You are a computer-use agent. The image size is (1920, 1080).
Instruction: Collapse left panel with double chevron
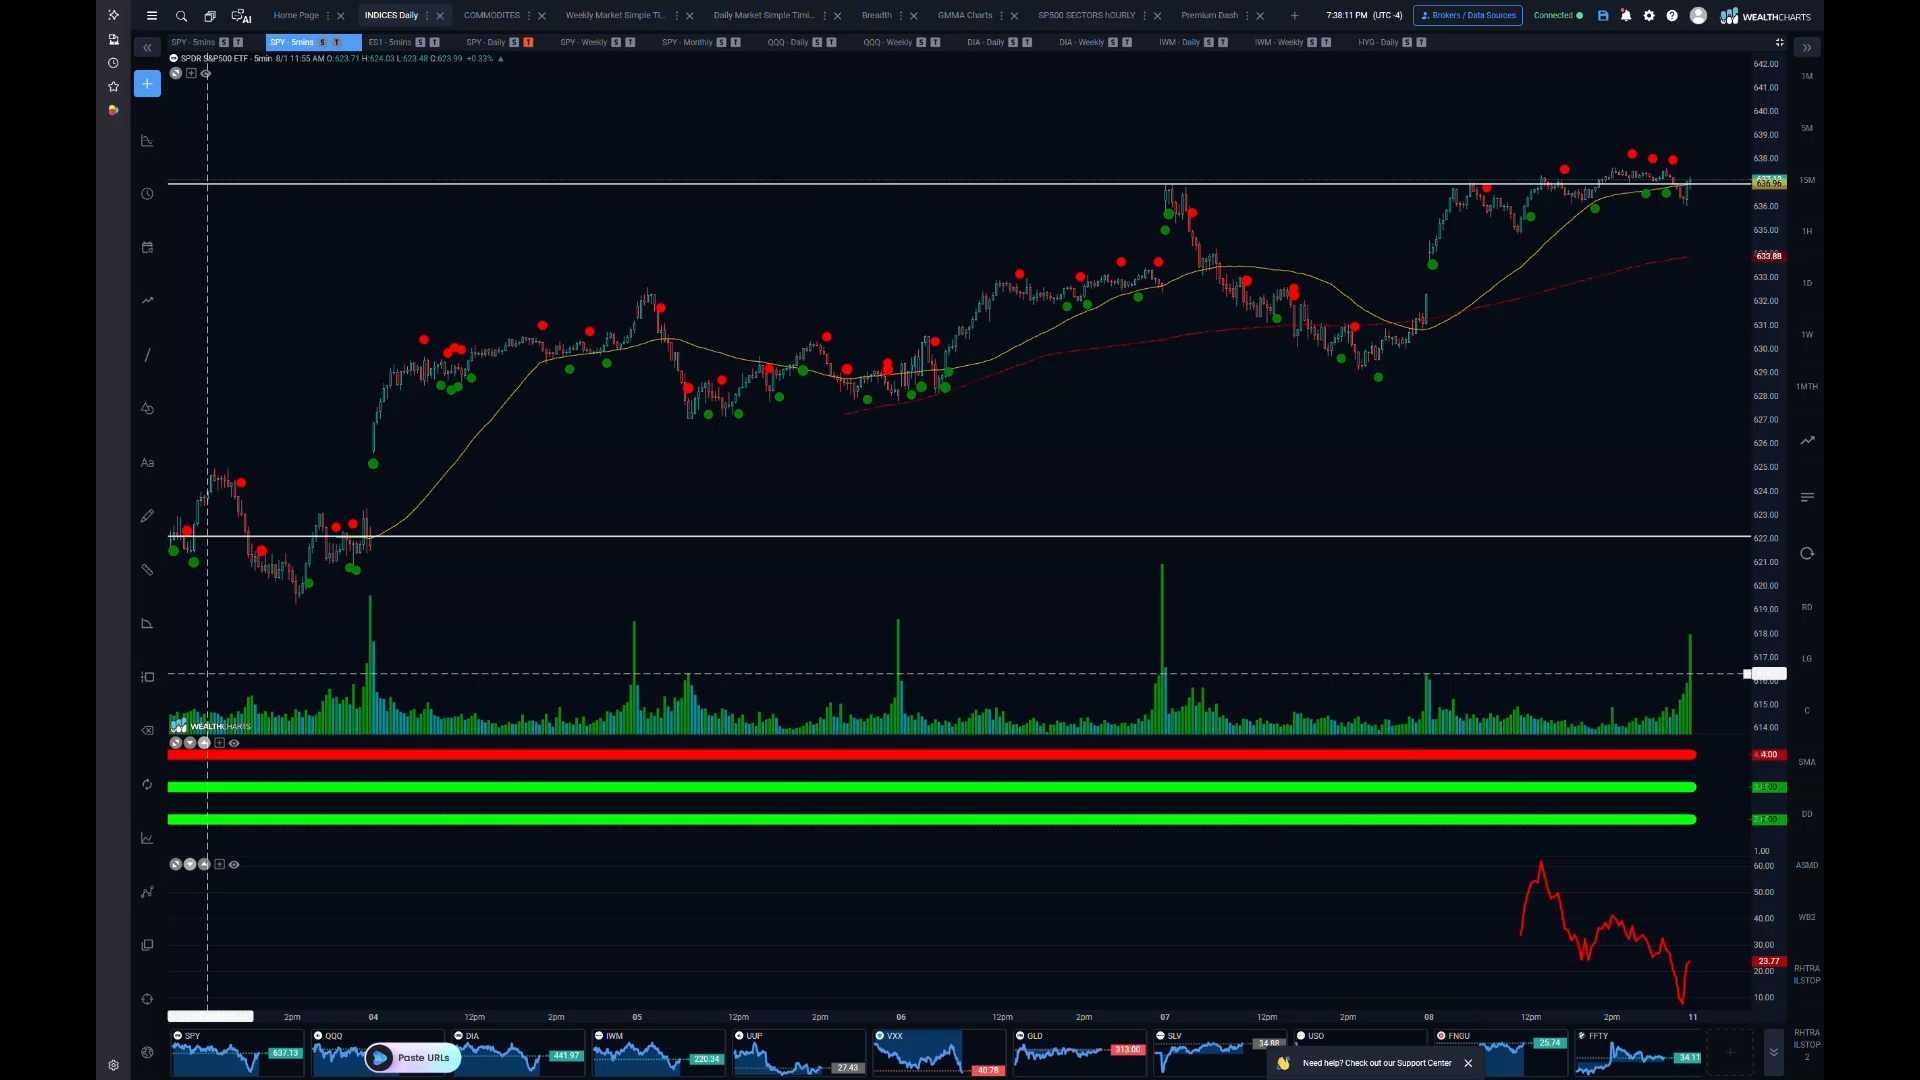pyautogui.click(x=147, y=48)
